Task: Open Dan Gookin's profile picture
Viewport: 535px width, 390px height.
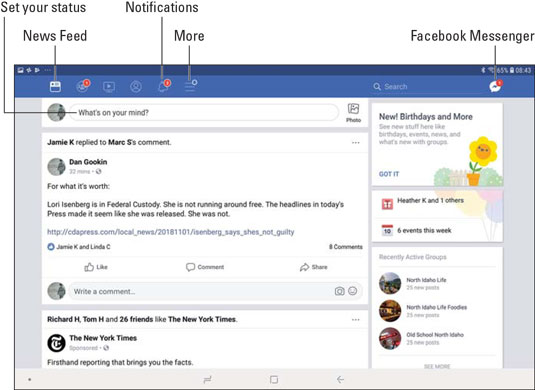Action: [x=56, y=167]
